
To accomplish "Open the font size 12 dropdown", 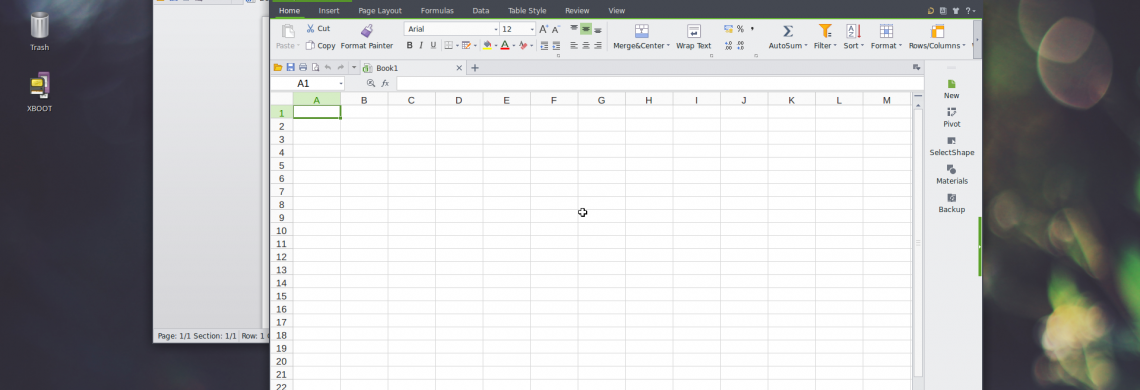I will pos(532,29).
